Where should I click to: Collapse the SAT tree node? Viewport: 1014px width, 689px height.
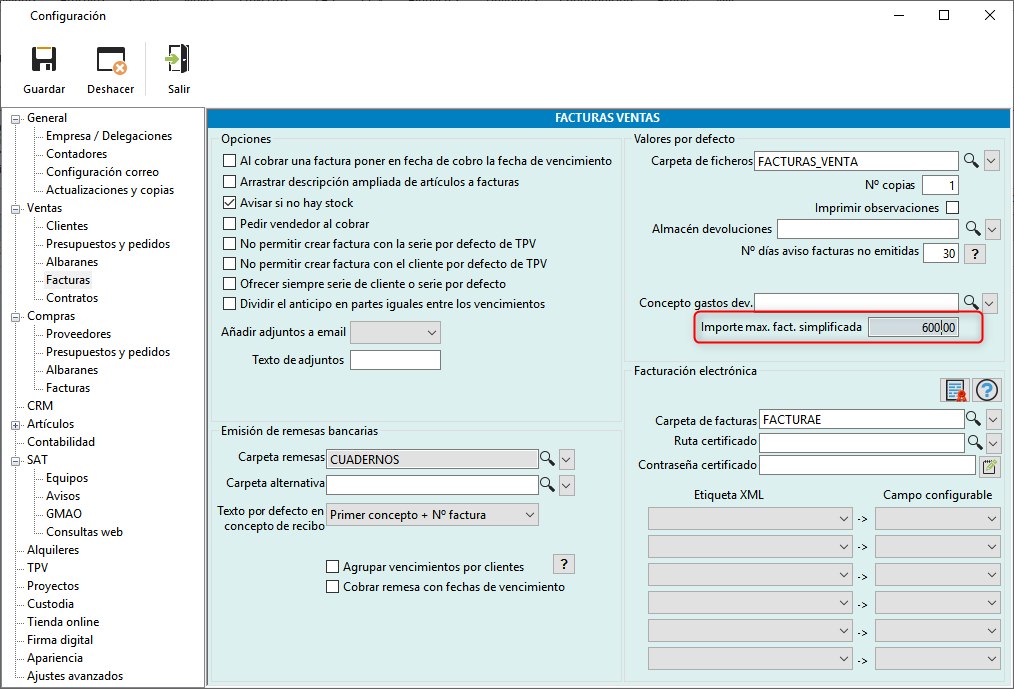click(x=16, y=461)
